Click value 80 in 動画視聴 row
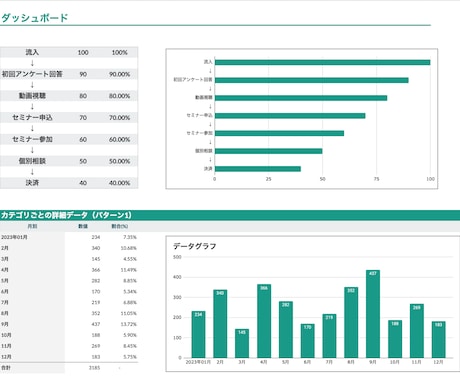Viewport: 460px width, 380px height. (x=83, y=96)
